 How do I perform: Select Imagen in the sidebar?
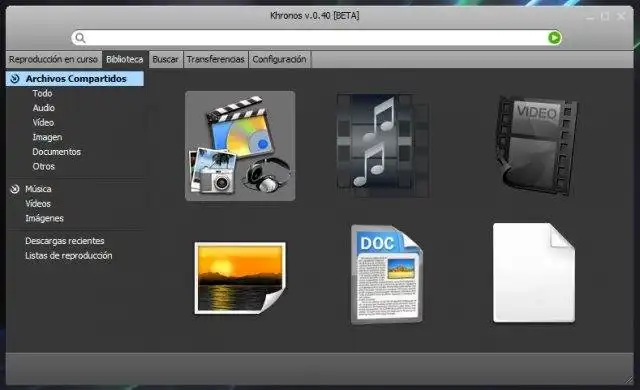coord(47,137)
